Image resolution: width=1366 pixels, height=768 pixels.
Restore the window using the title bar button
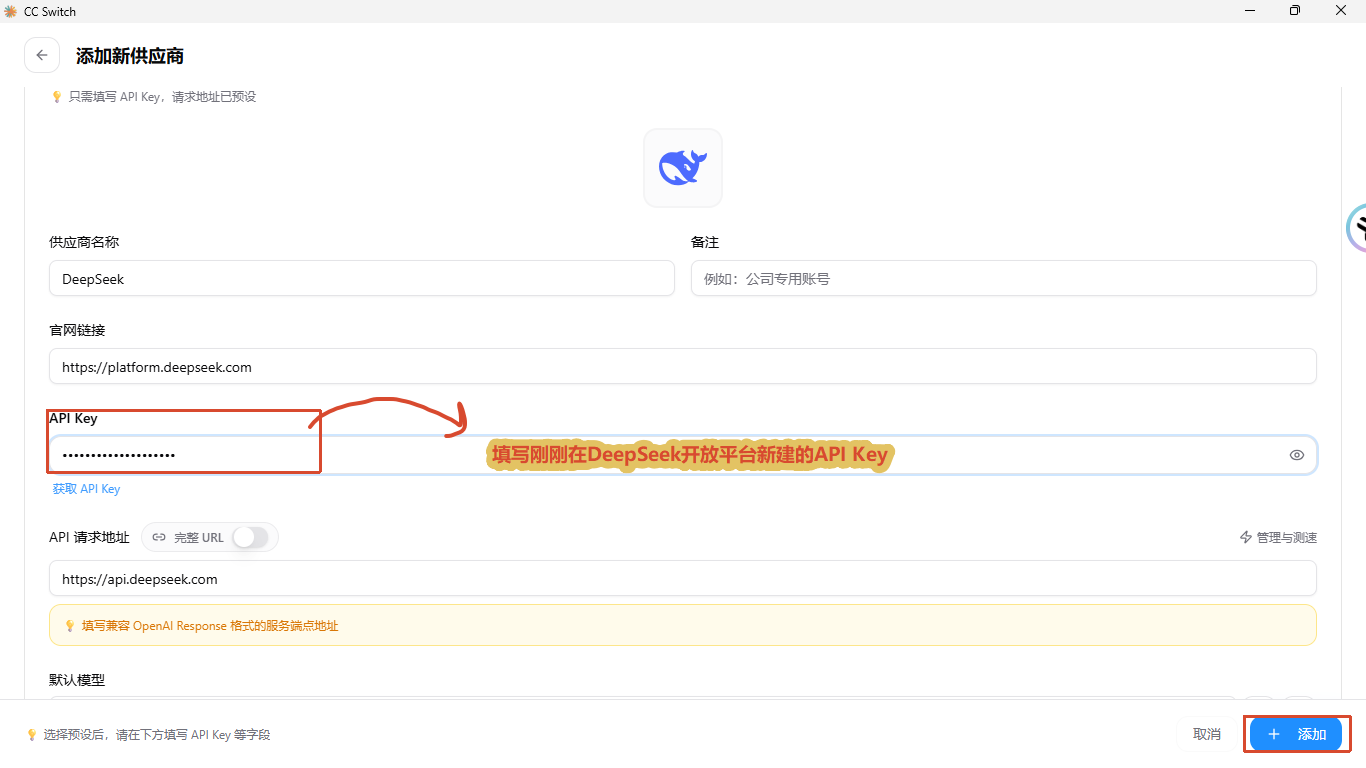coord(1295,11)
